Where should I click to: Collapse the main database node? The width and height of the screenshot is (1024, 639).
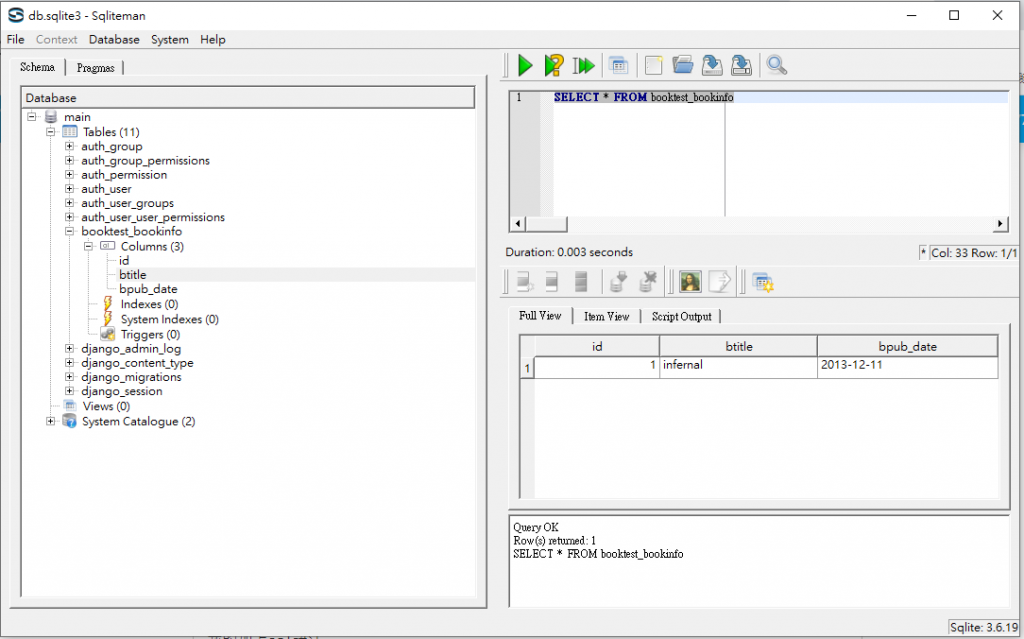(x=31, y=117)
